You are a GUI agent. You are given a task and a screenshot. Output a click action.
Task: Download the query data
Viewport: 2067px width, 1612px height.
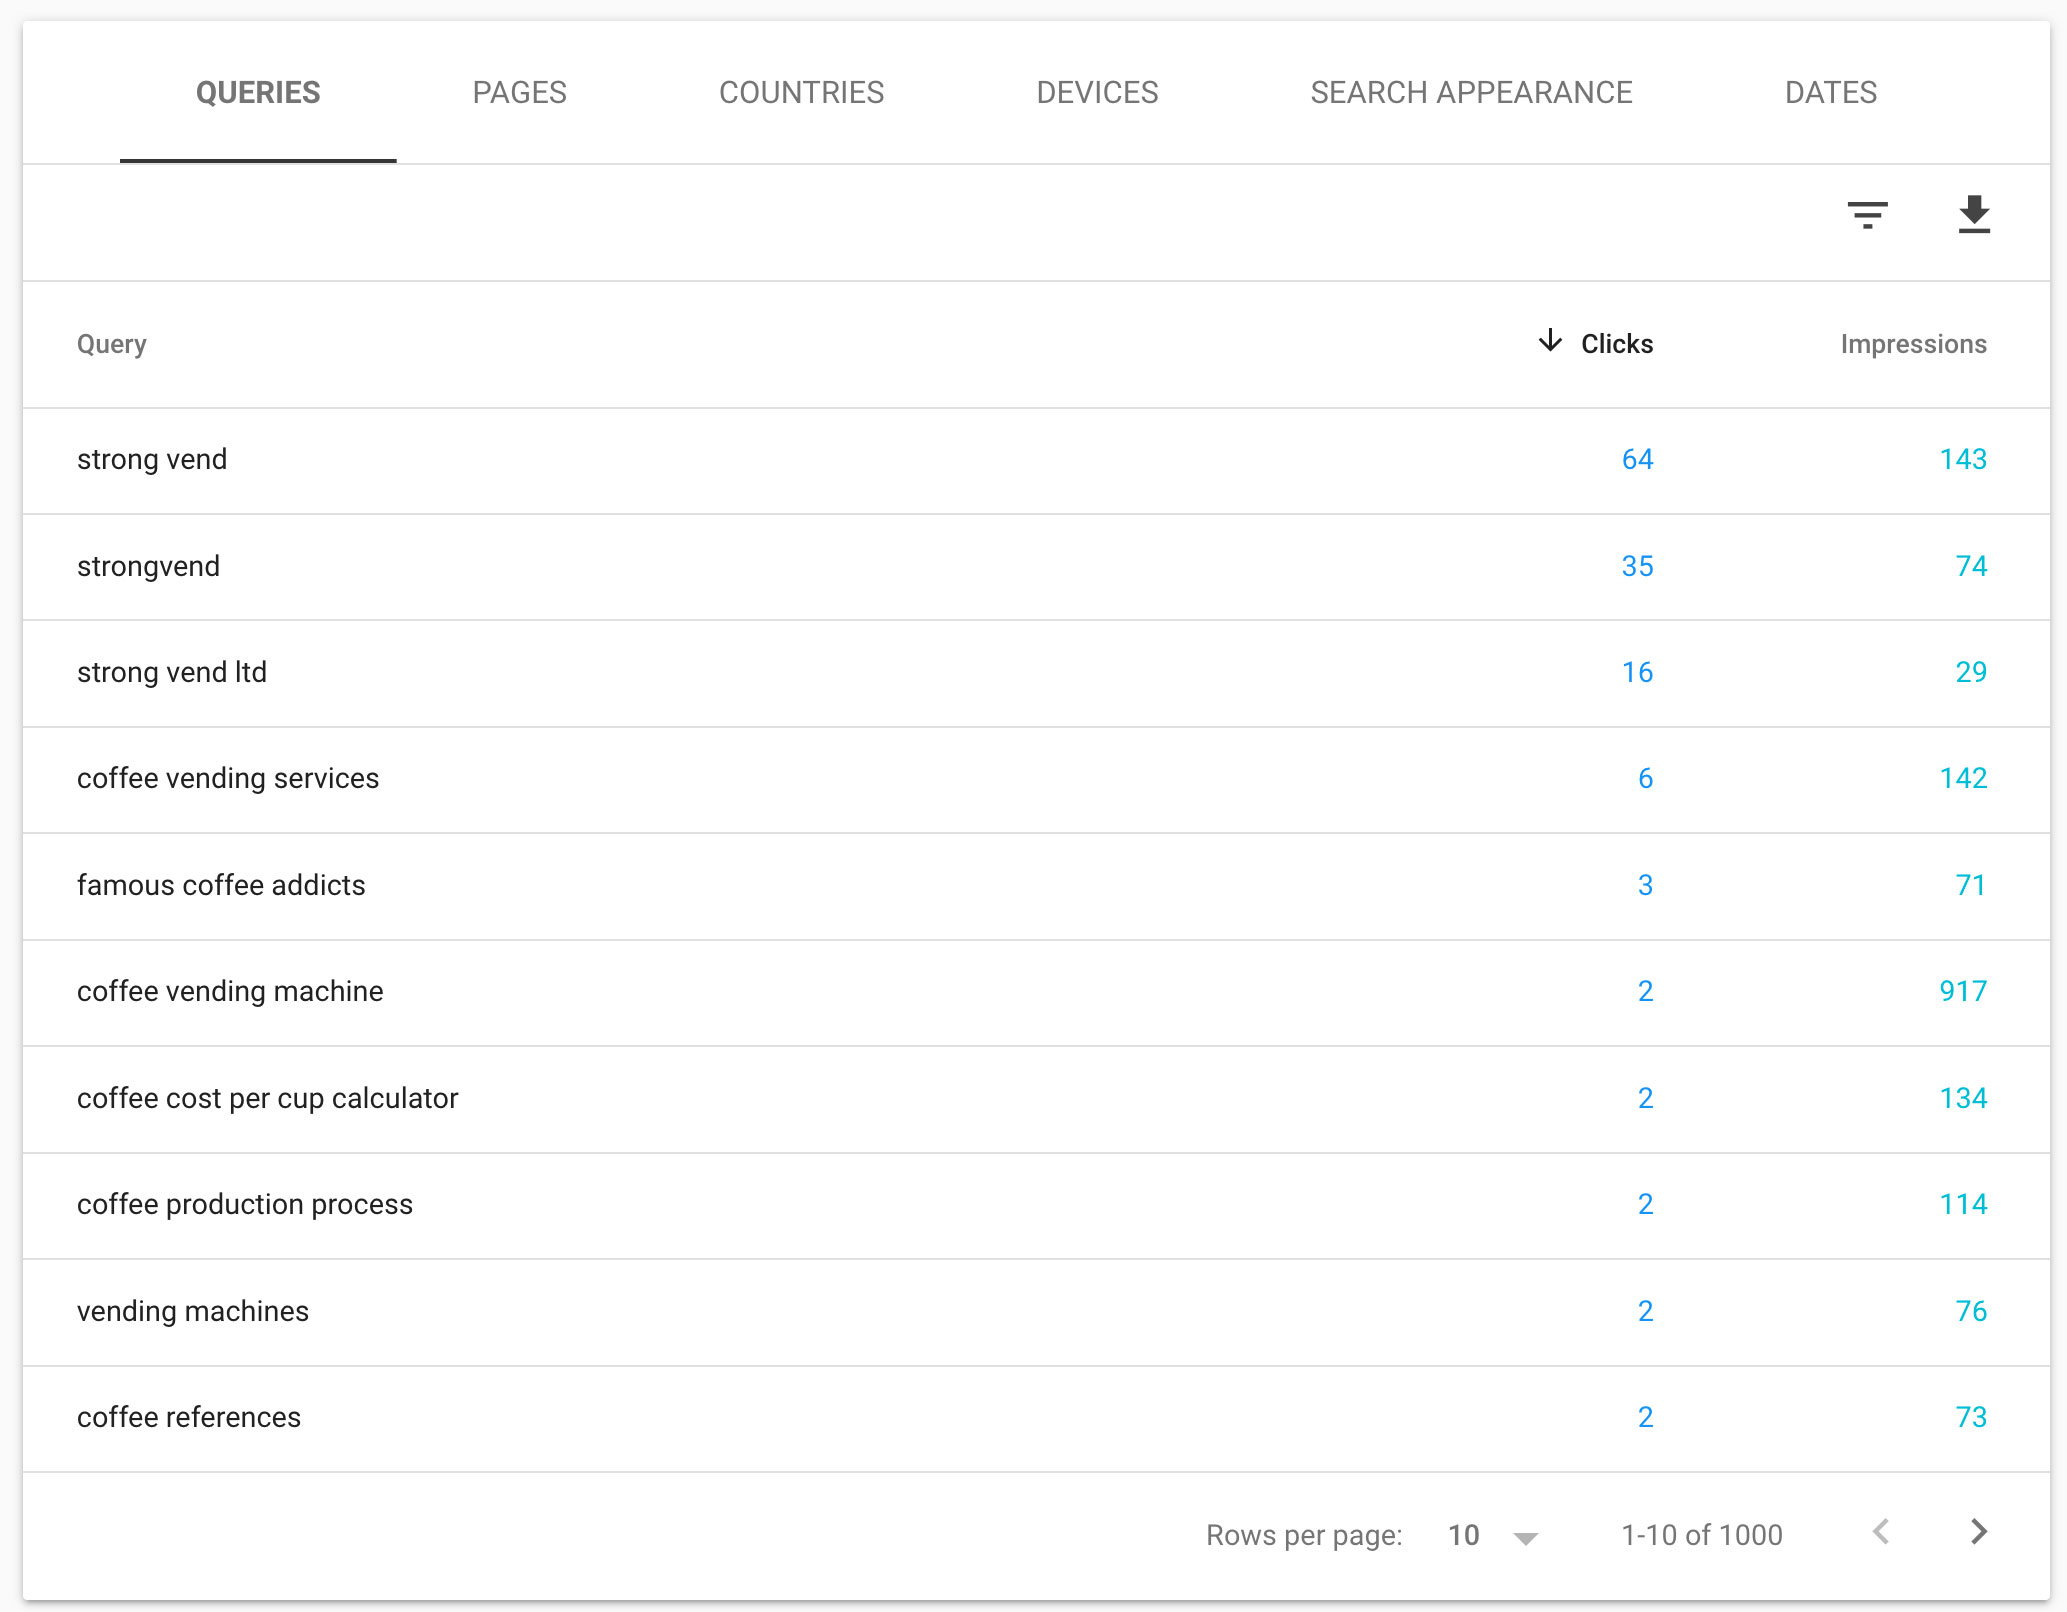pyautogui.click(x=1974, y=215)
